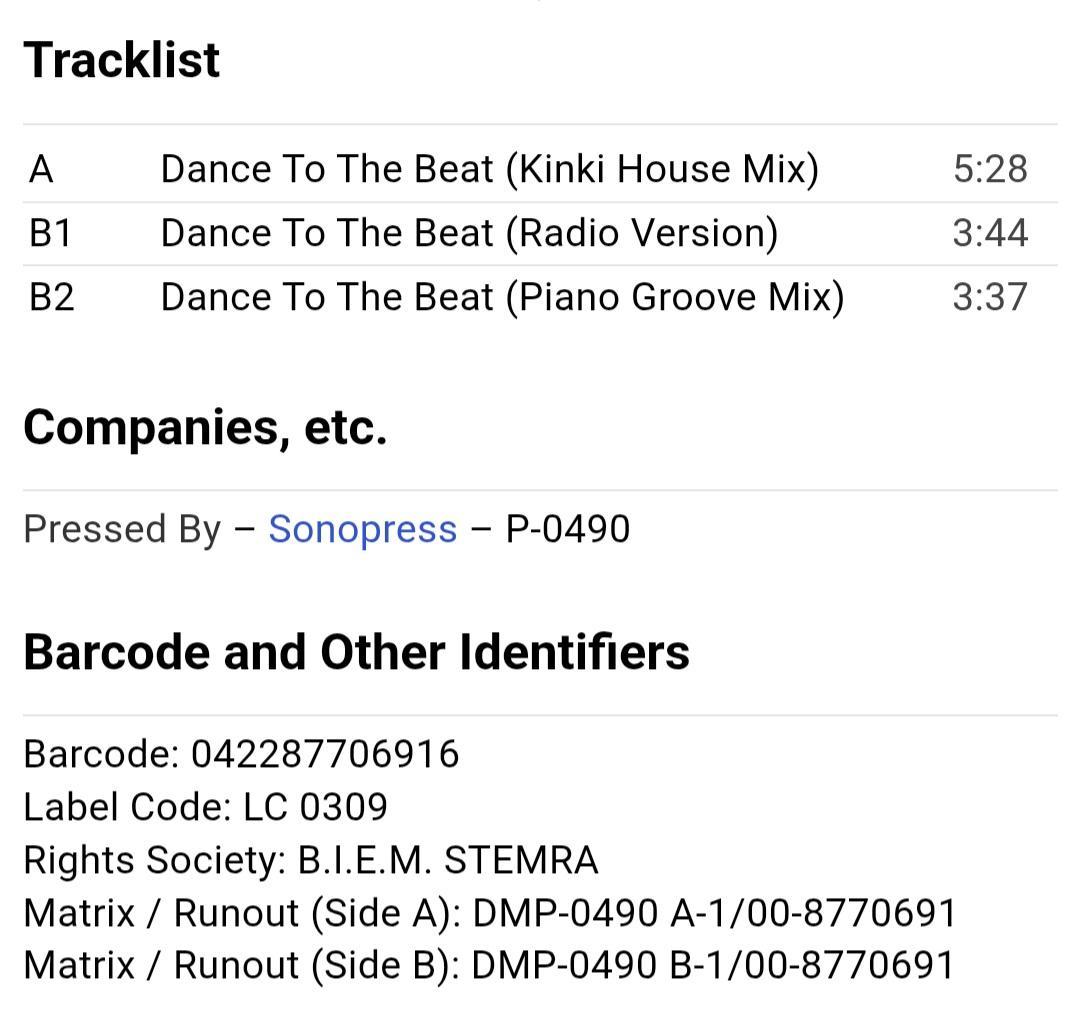Click the Barcode and Other Identifiers heading

357,652
